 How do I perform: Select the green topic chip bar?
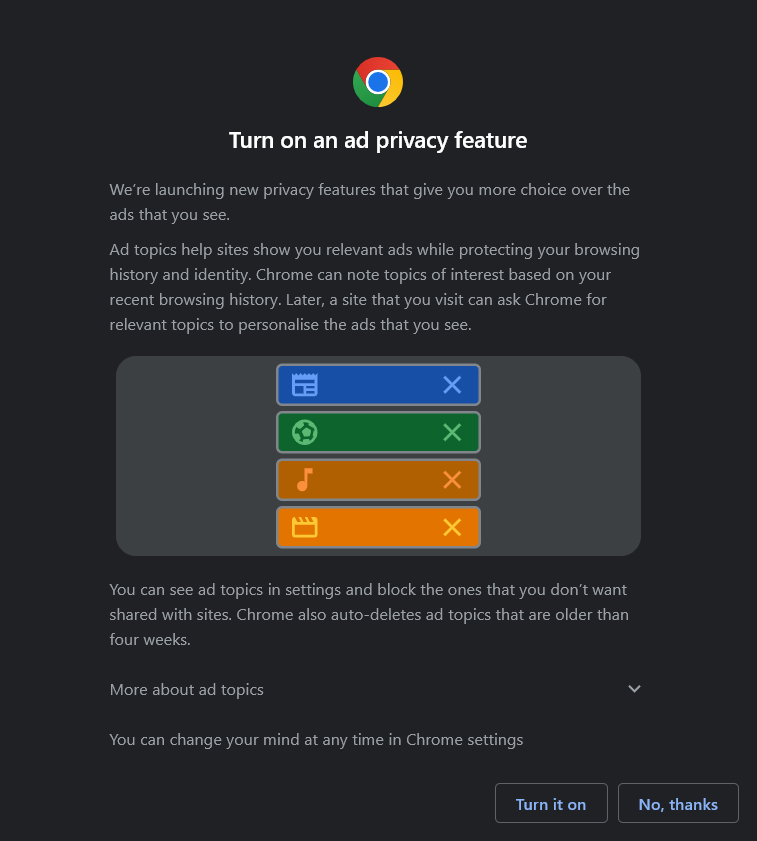(378, 432)
